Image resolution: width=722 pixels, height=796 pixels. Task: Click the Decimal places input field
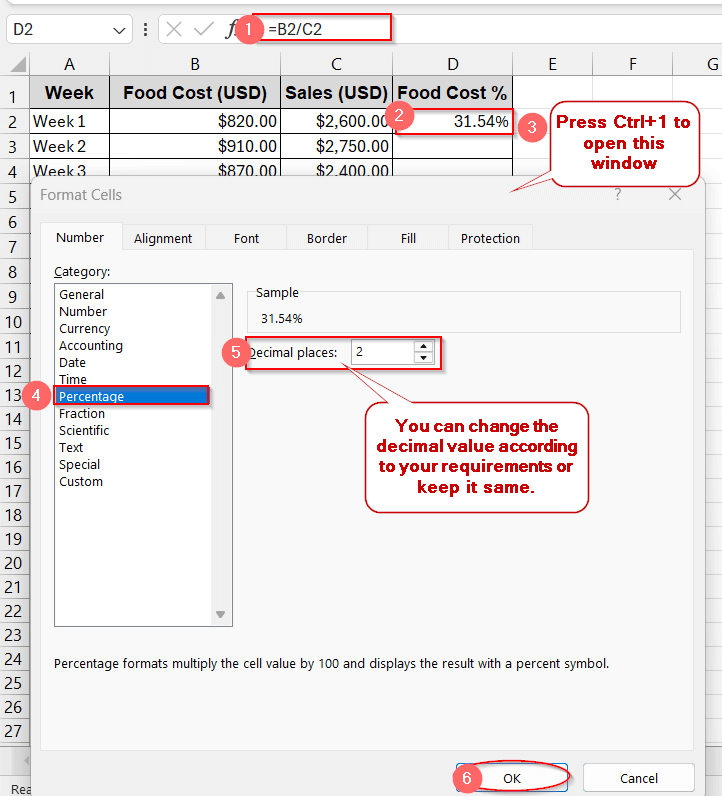(381, 352)
